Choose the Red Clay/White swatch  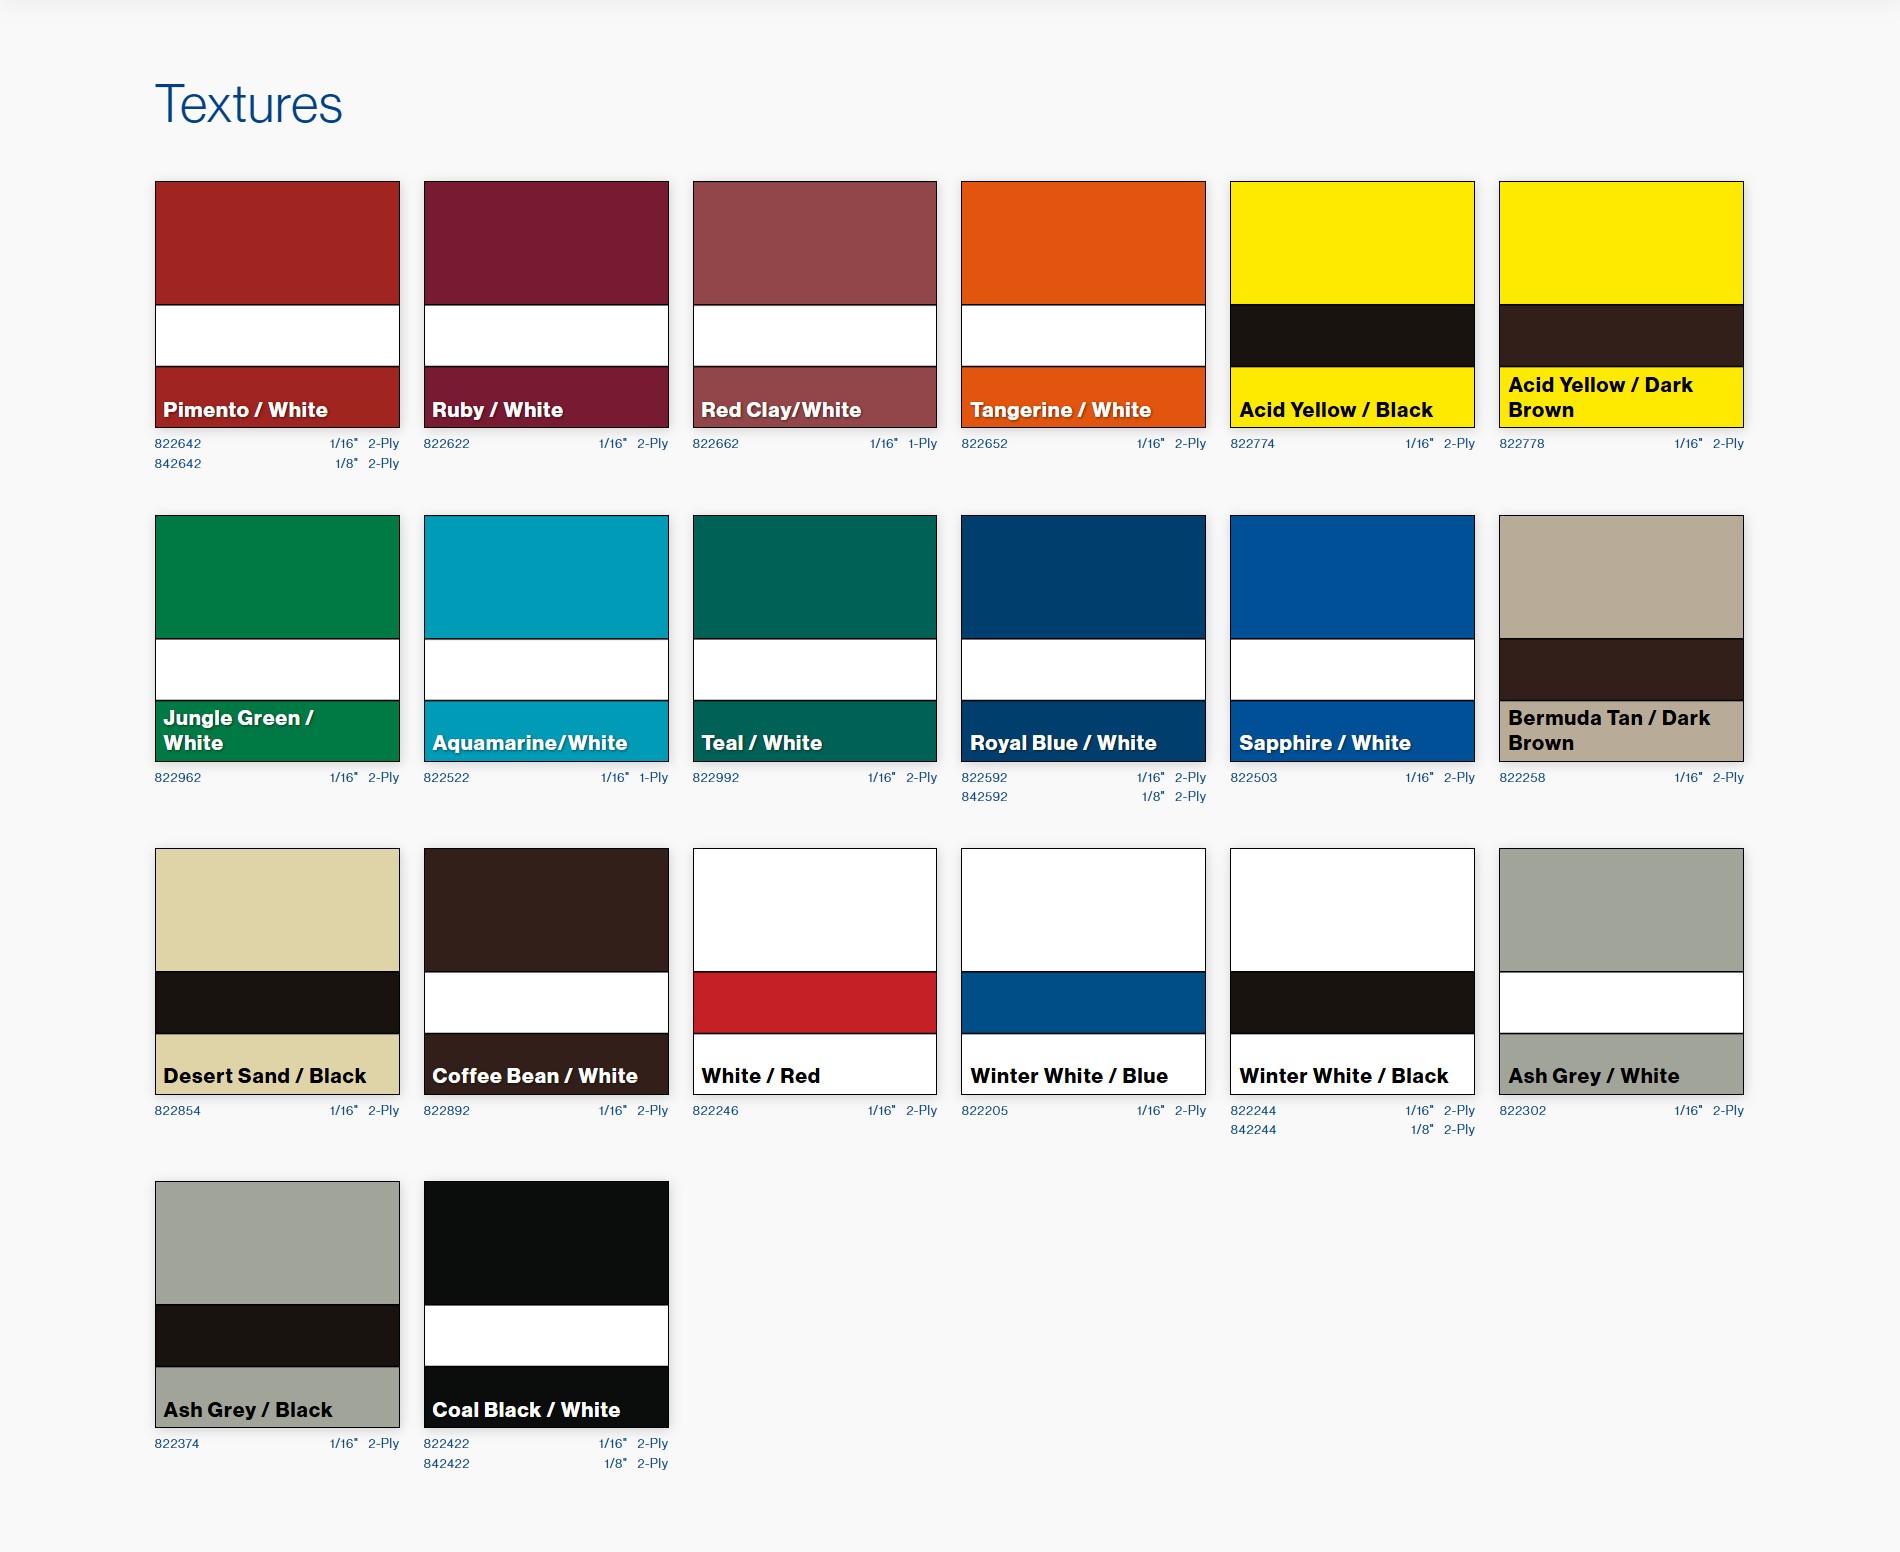(815, 304)
